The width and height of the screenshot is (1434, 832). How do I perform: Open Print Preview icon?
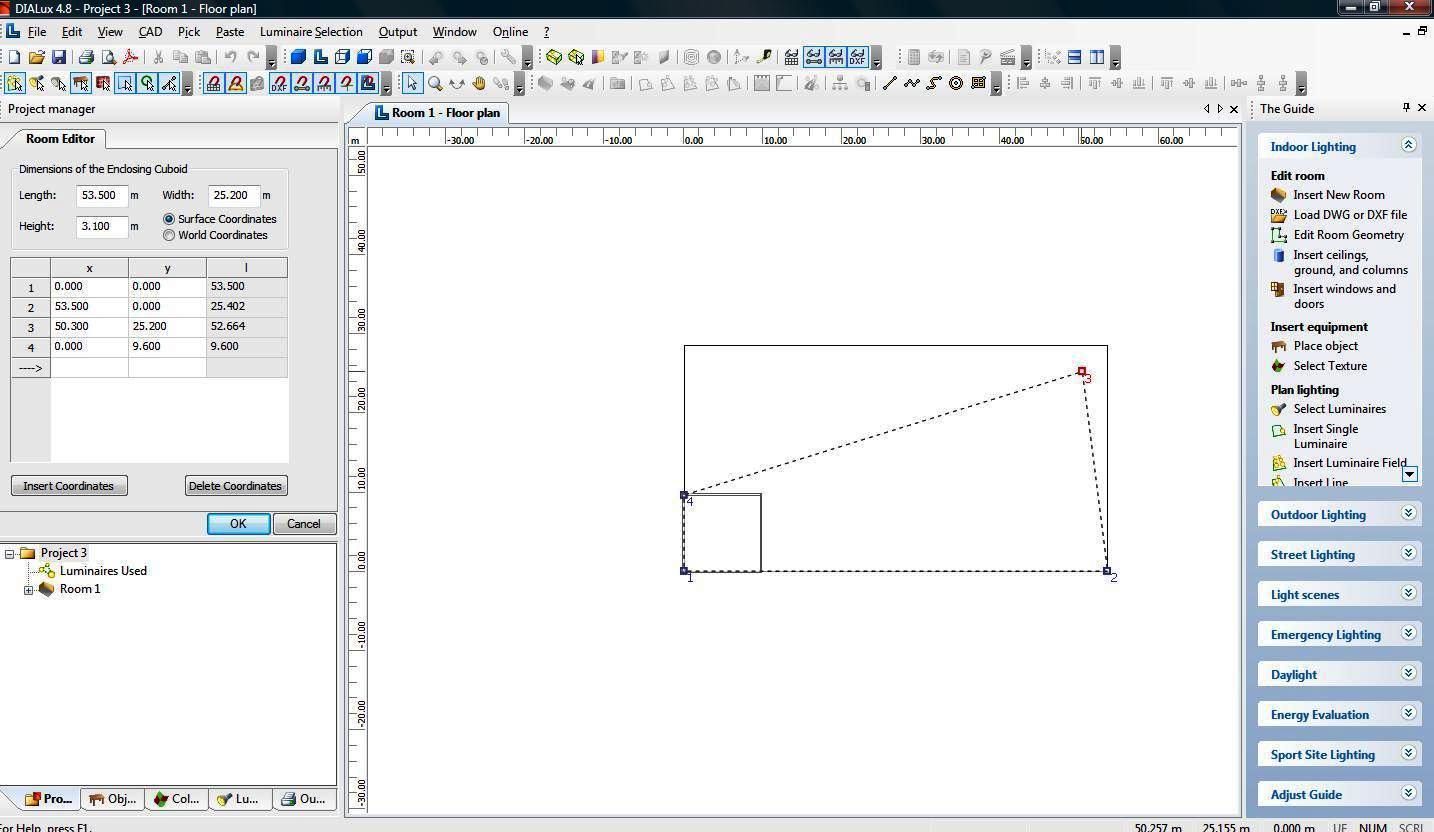pyautogui.click(x=108, y=57)
